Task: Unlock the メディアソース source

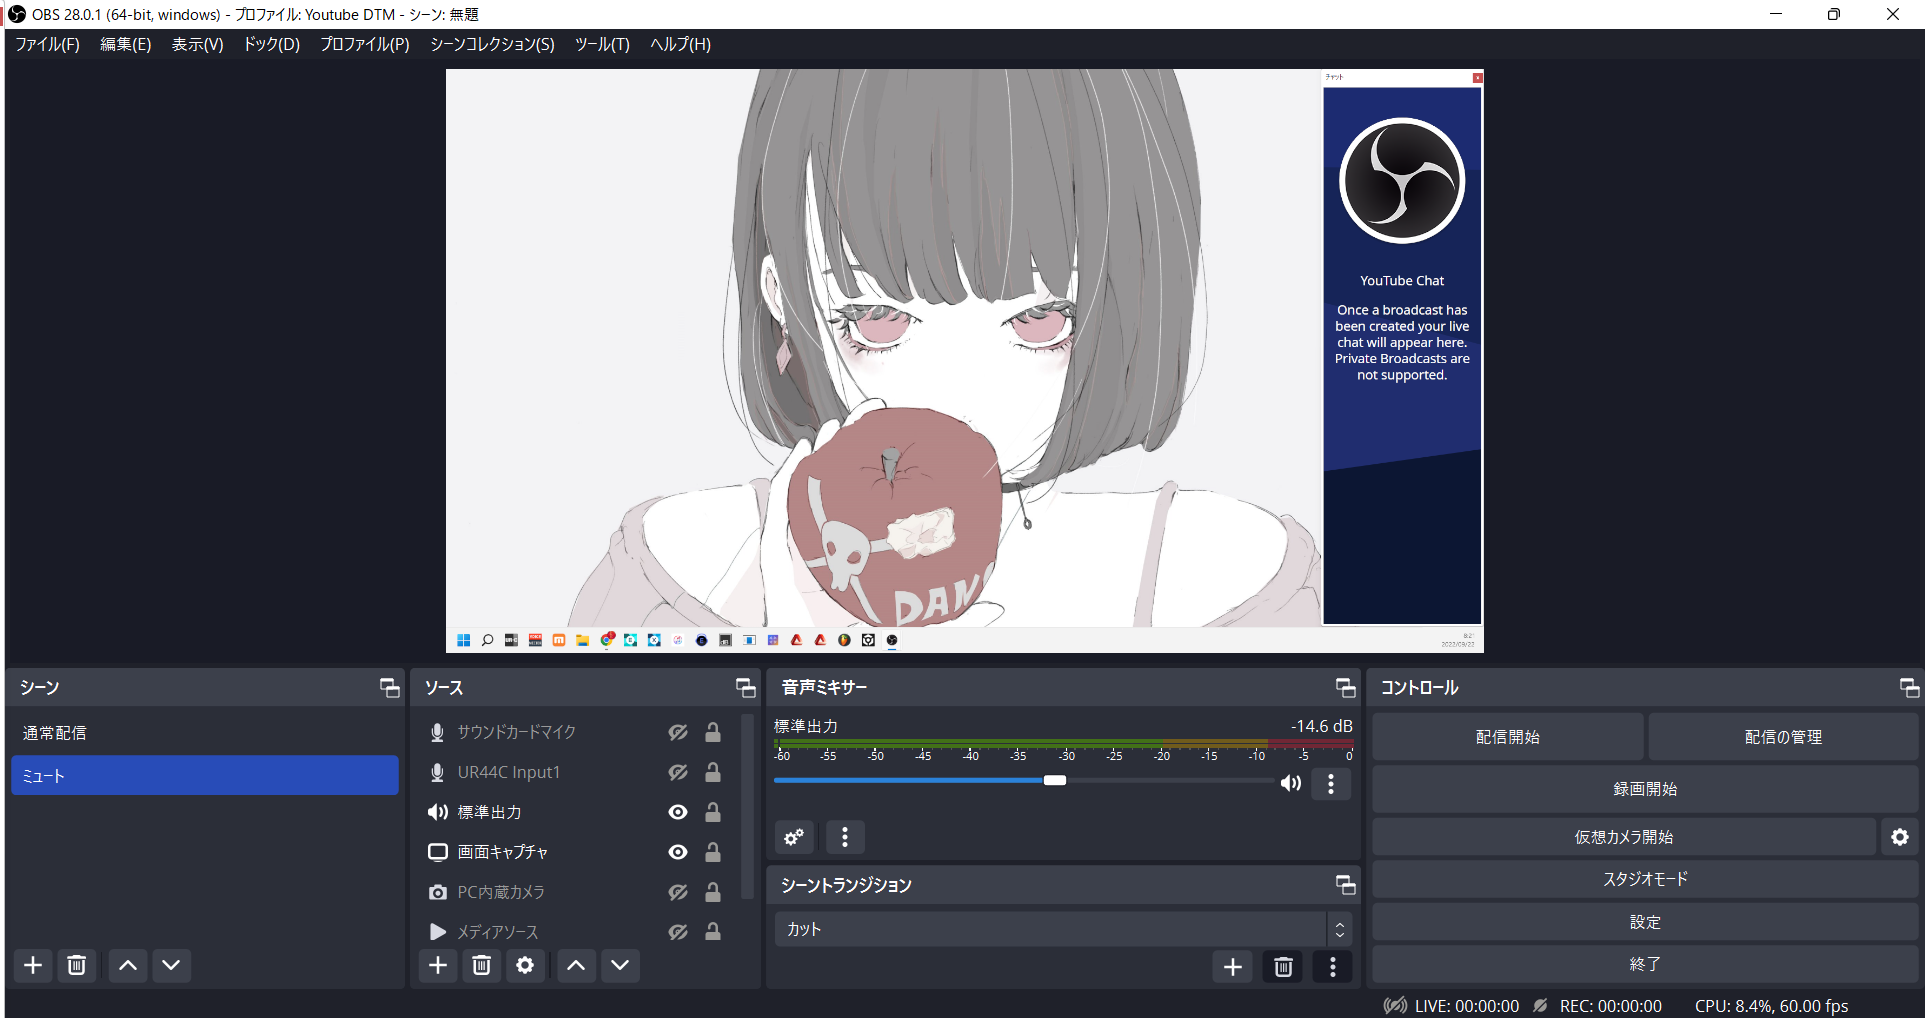Action: click(713, 931)
